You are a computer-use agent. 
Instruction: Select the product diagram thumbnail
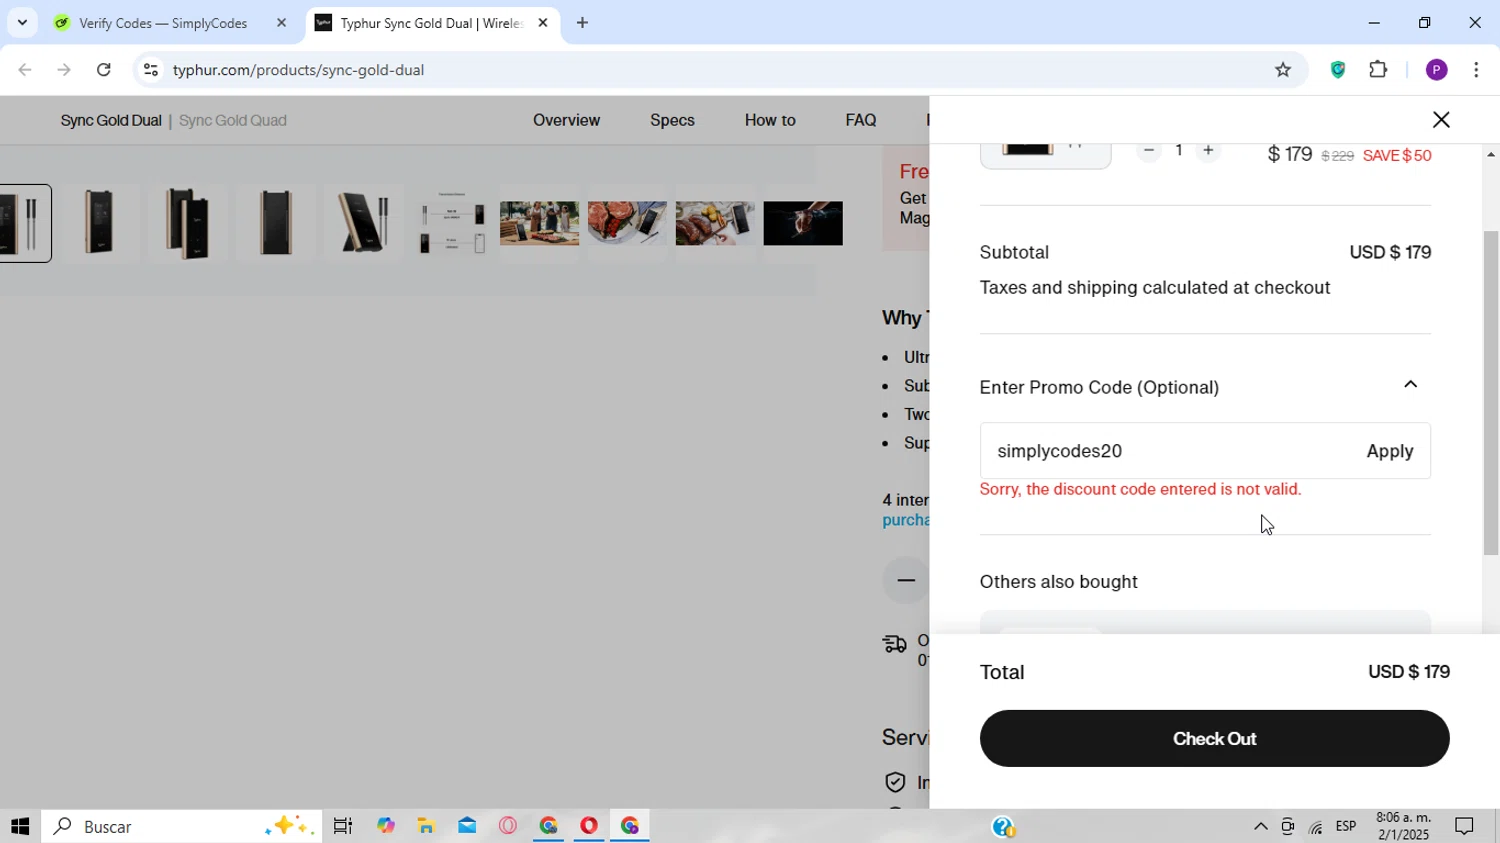[x=451, y=223]
